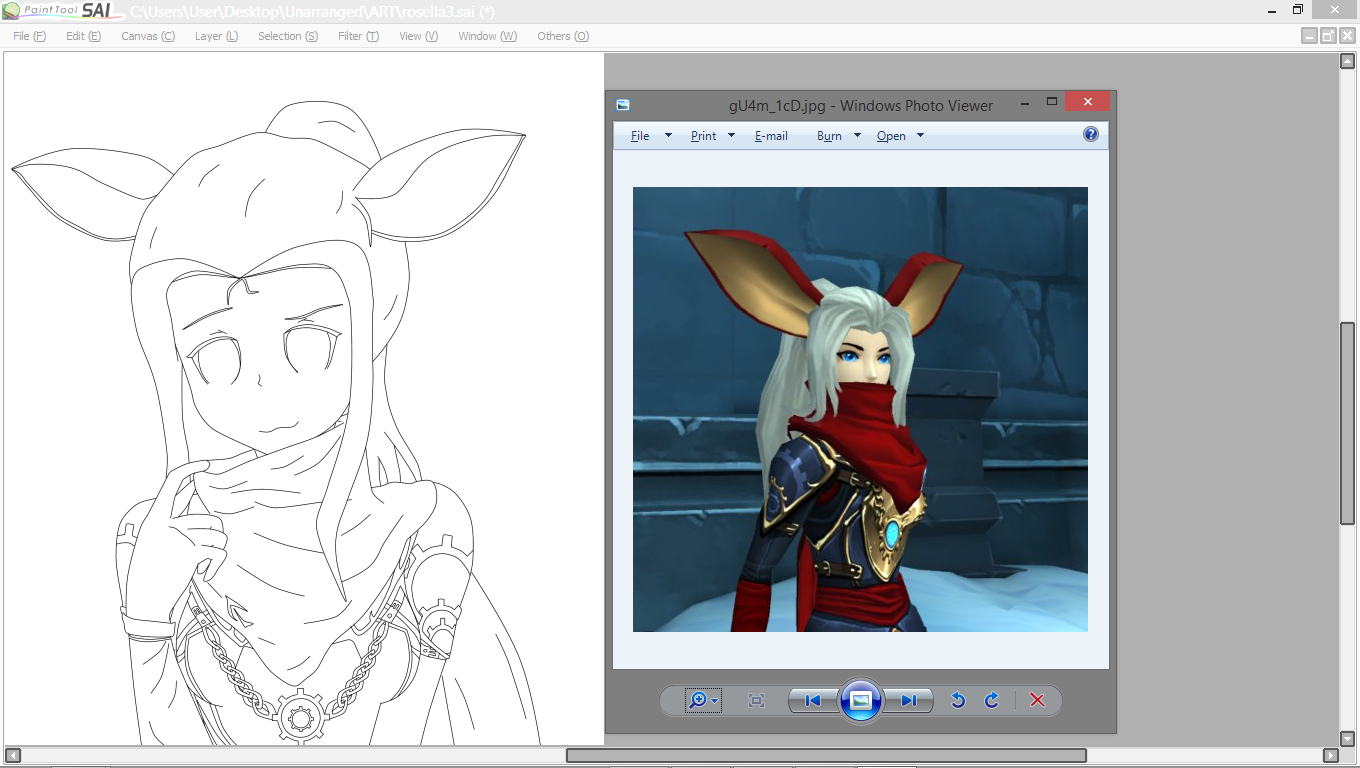Close the rosella3.sai document
1360x768 pixels.
click(x=1347, y=36)
